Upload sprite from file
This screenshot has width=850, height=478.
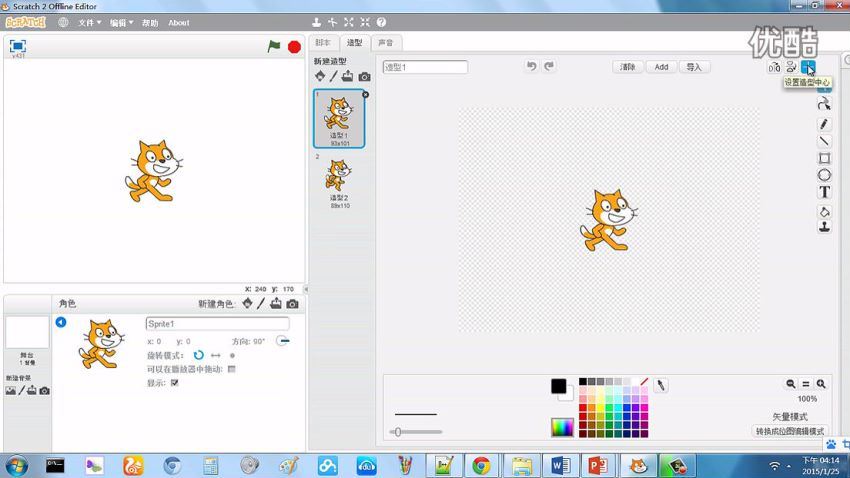276,303
